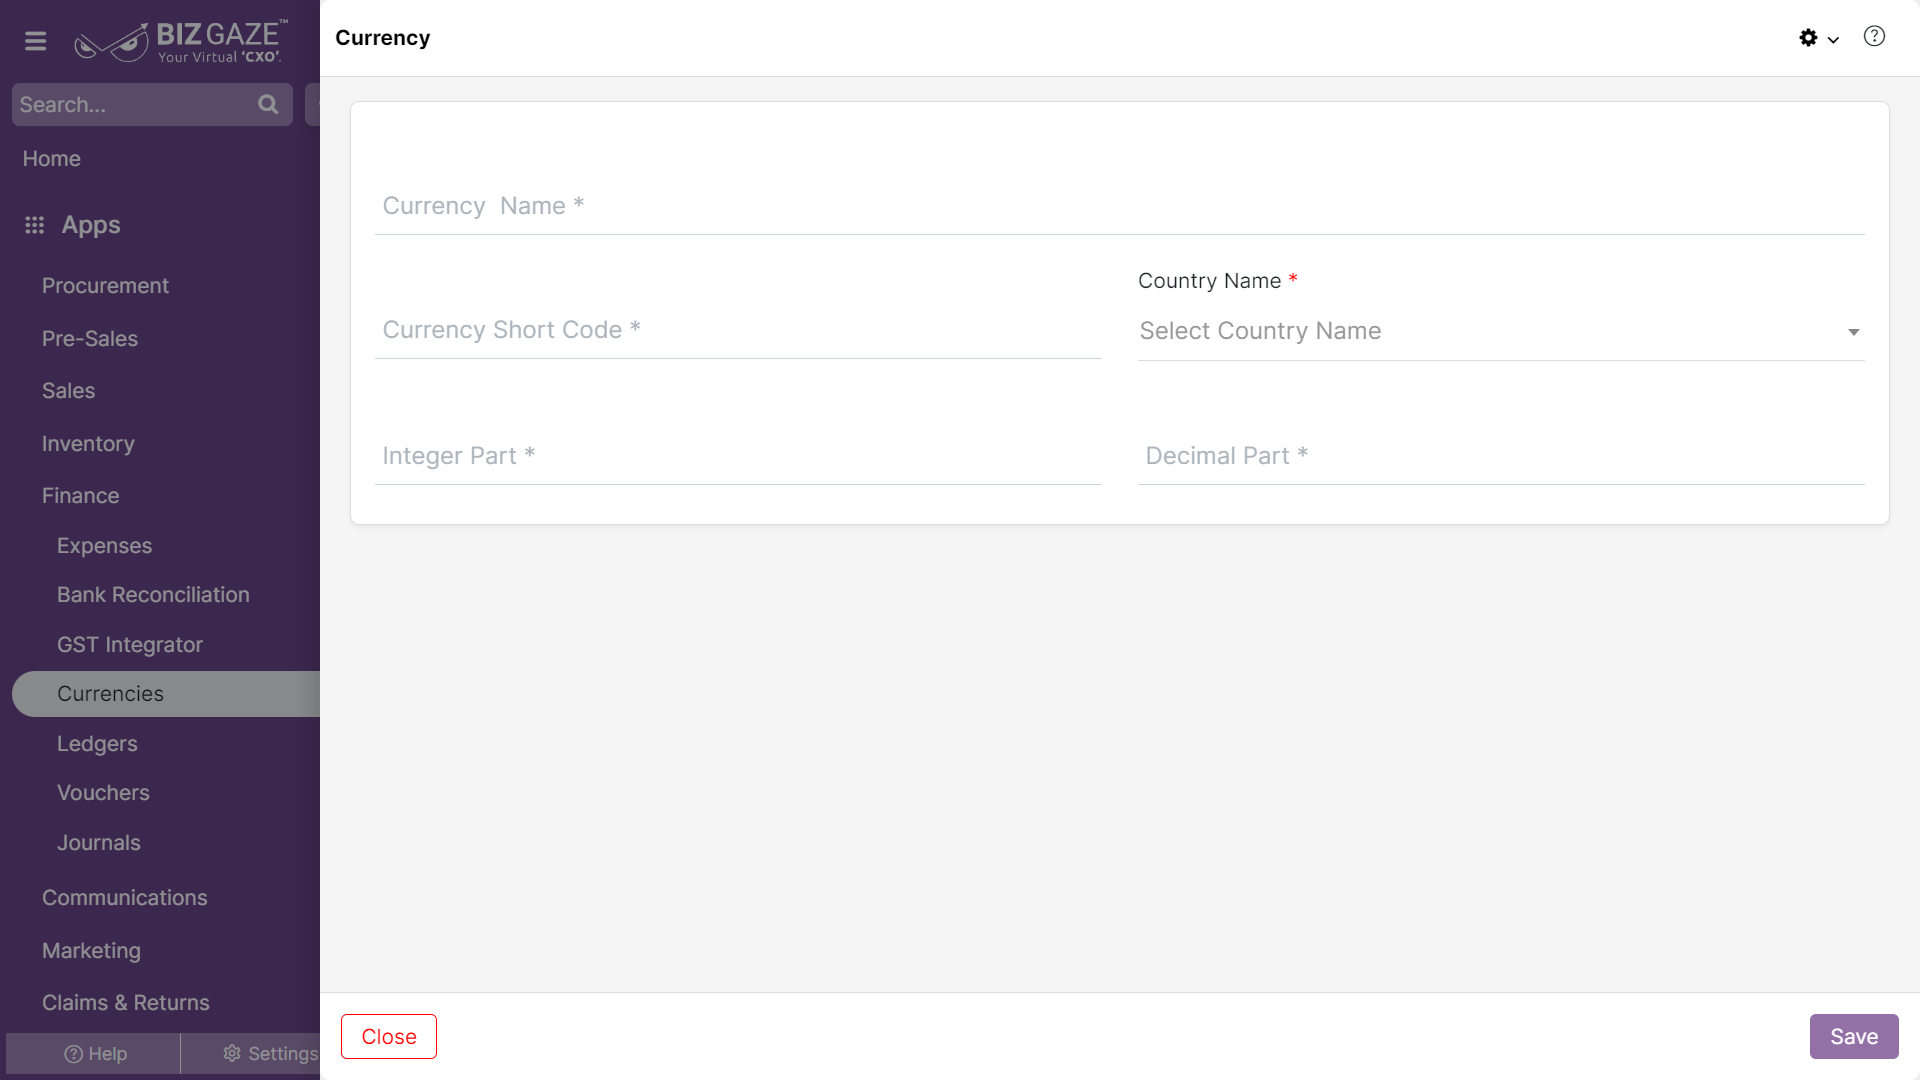
Task: Click the sidebar Search box
Action: pos(152,104)
